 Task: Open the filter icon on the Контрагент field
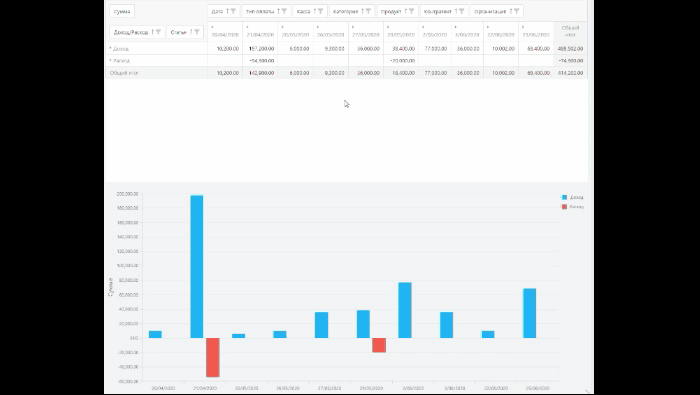(x=461, y=11)
